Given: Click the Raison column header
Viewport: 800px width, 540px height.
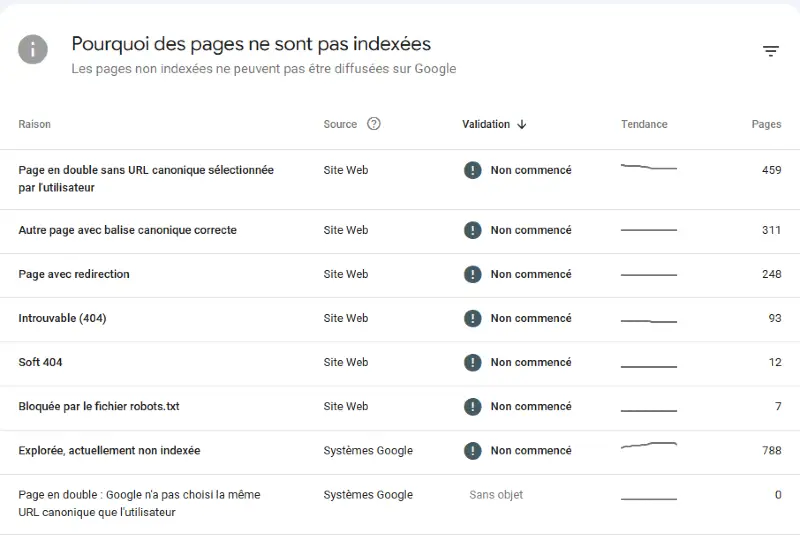Looking at the screenshot, I should pos(34,124).
